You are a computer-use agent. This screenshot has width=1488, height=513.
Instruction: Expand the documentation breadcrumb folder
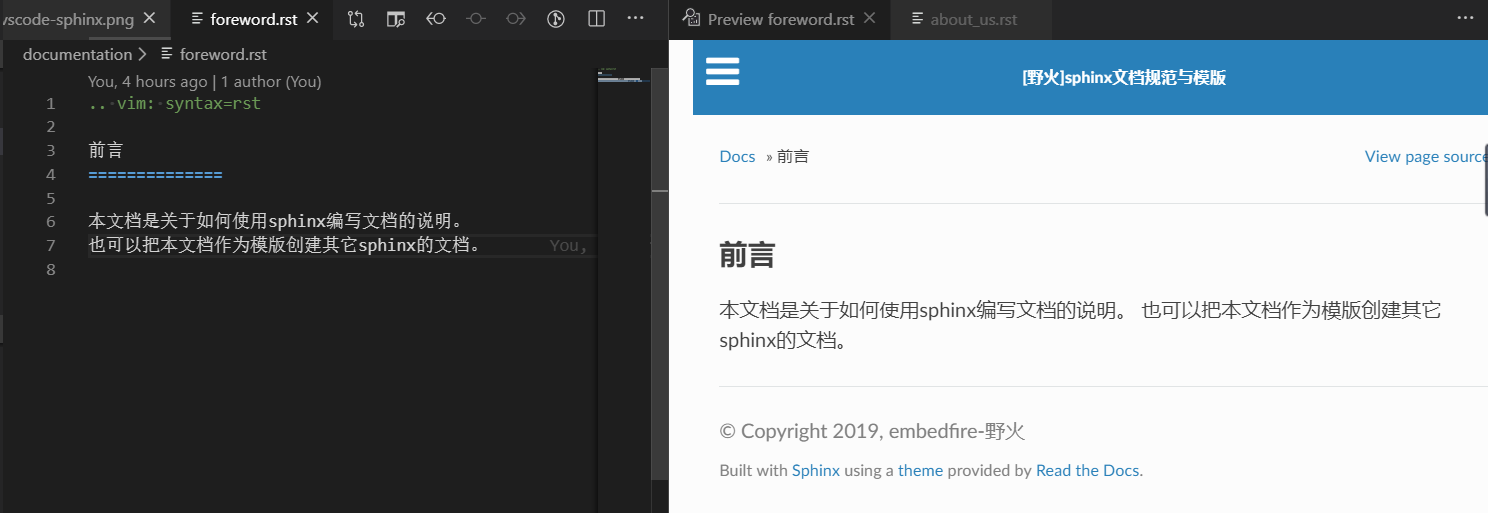tap(77, 54)
